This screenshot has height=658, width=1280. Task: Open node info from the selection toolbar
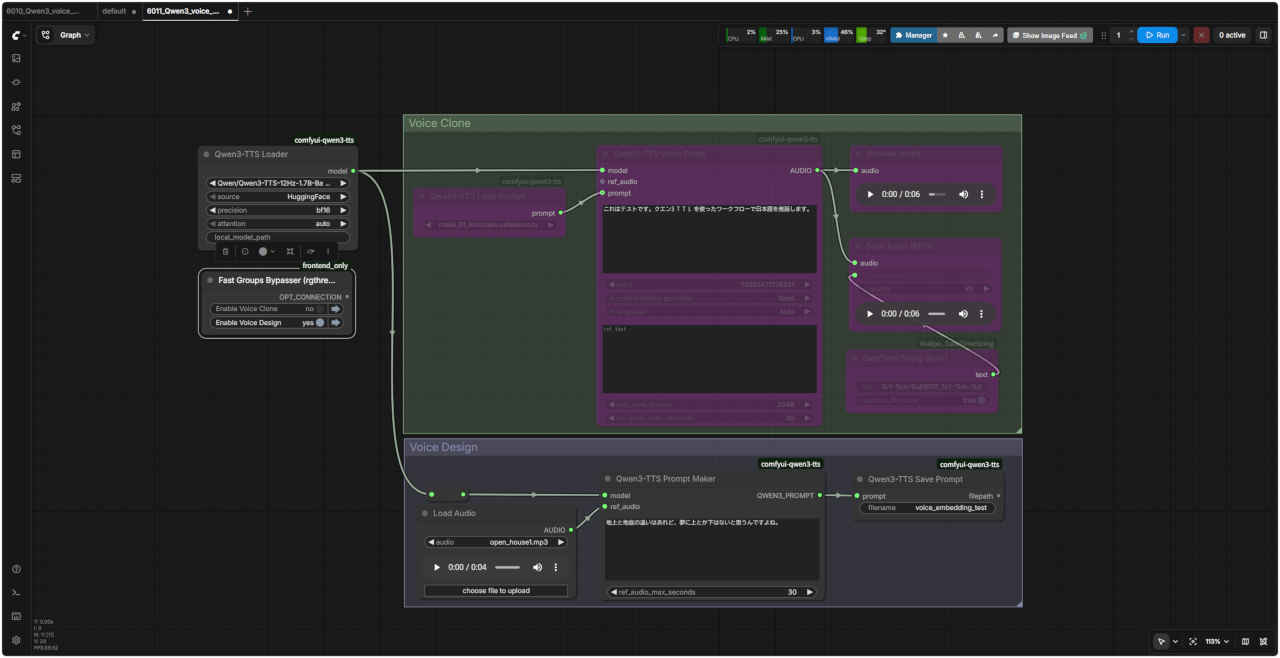click(x=245, y=251)
